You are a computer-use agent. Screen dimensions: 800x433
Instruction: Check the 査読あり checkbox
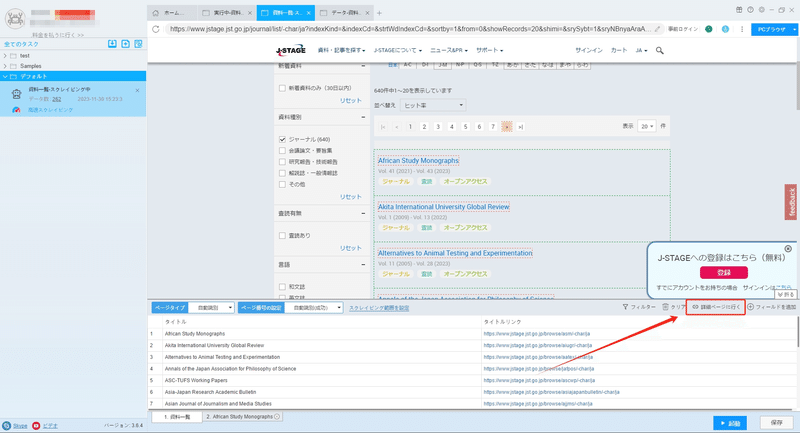pos(282,236)
